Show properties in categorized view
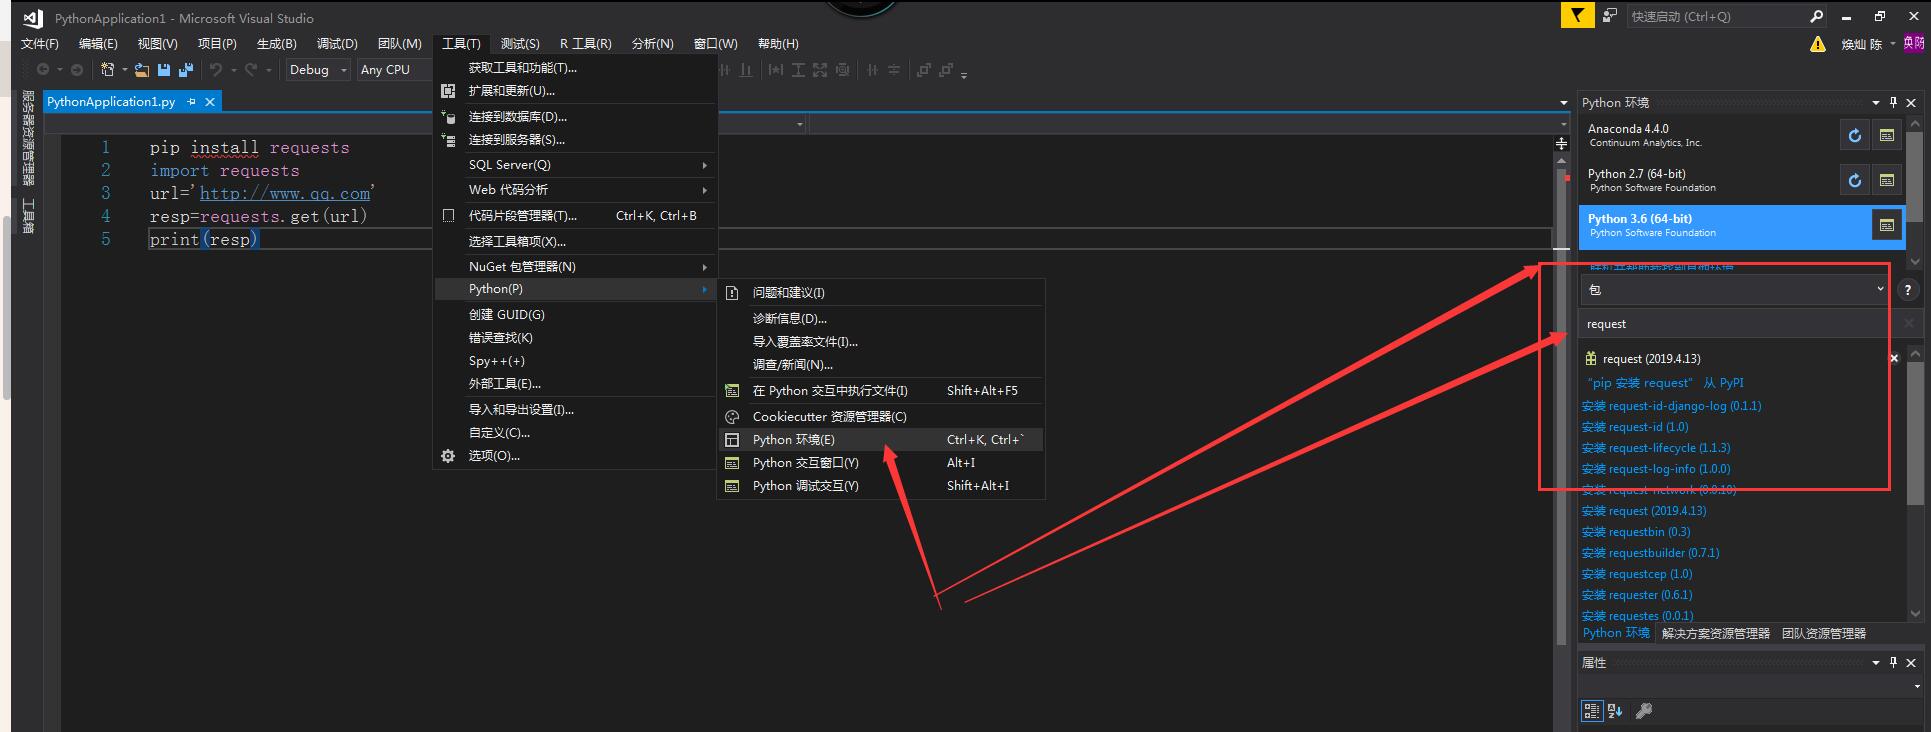This screenshot has width=1931, height=732. point(1591,711)
